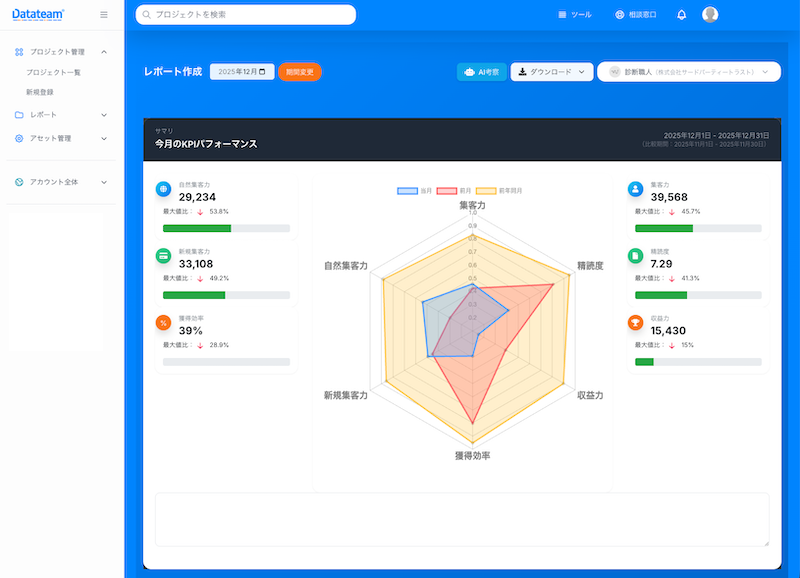Click the AI考察 button
Image resolution: width=800 pixels, height=578 pixels.
tap(482, 72)
